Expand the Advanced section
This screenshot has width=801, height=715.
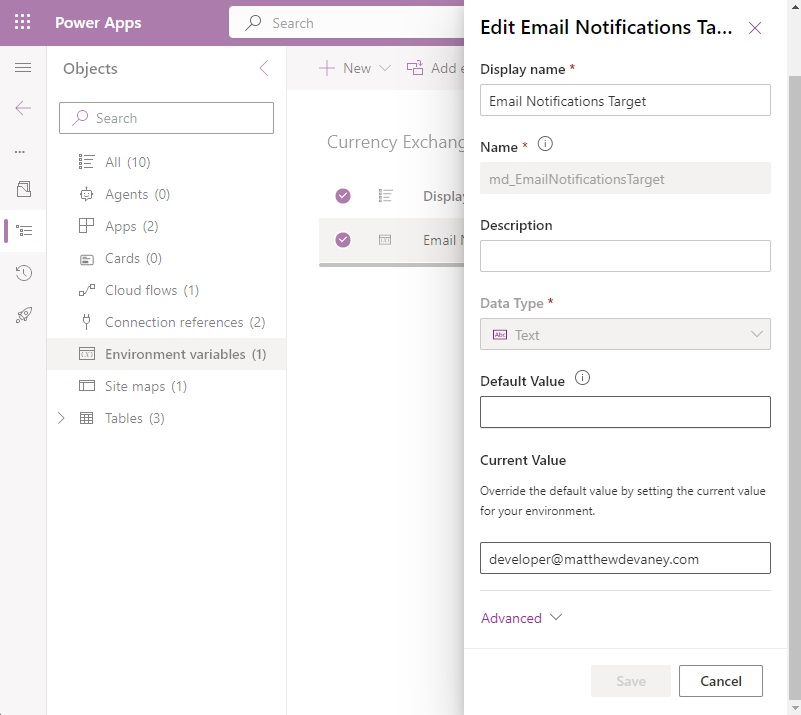click(521, 618)
